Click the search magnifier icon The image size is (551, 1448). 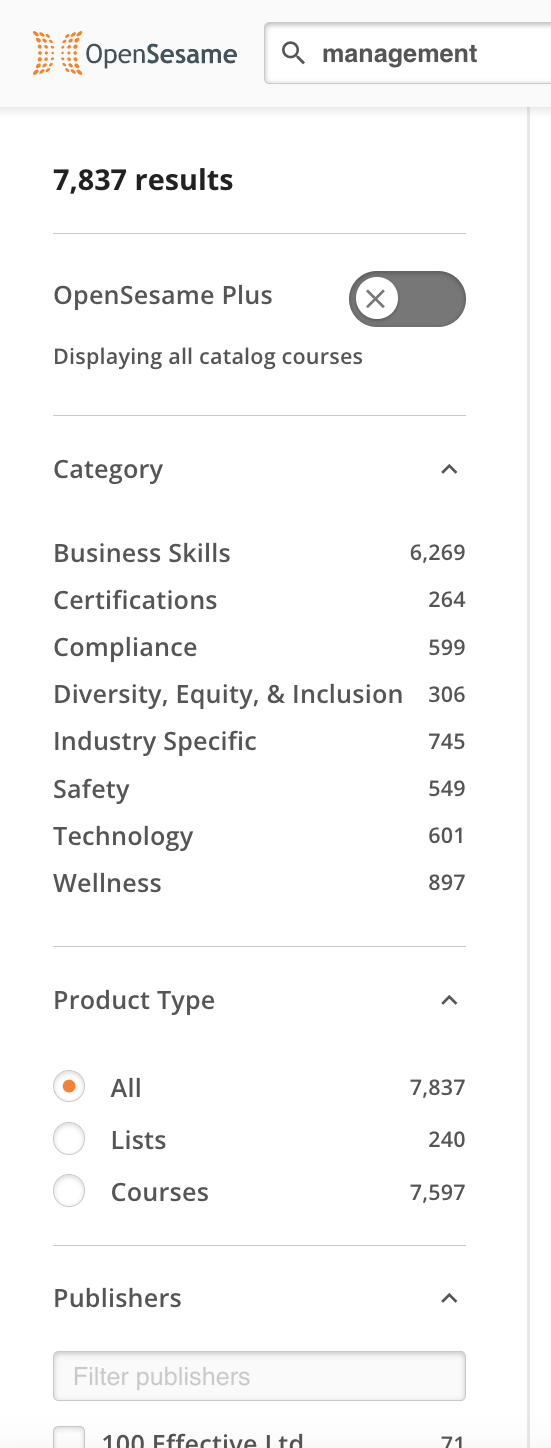[293, 53]
